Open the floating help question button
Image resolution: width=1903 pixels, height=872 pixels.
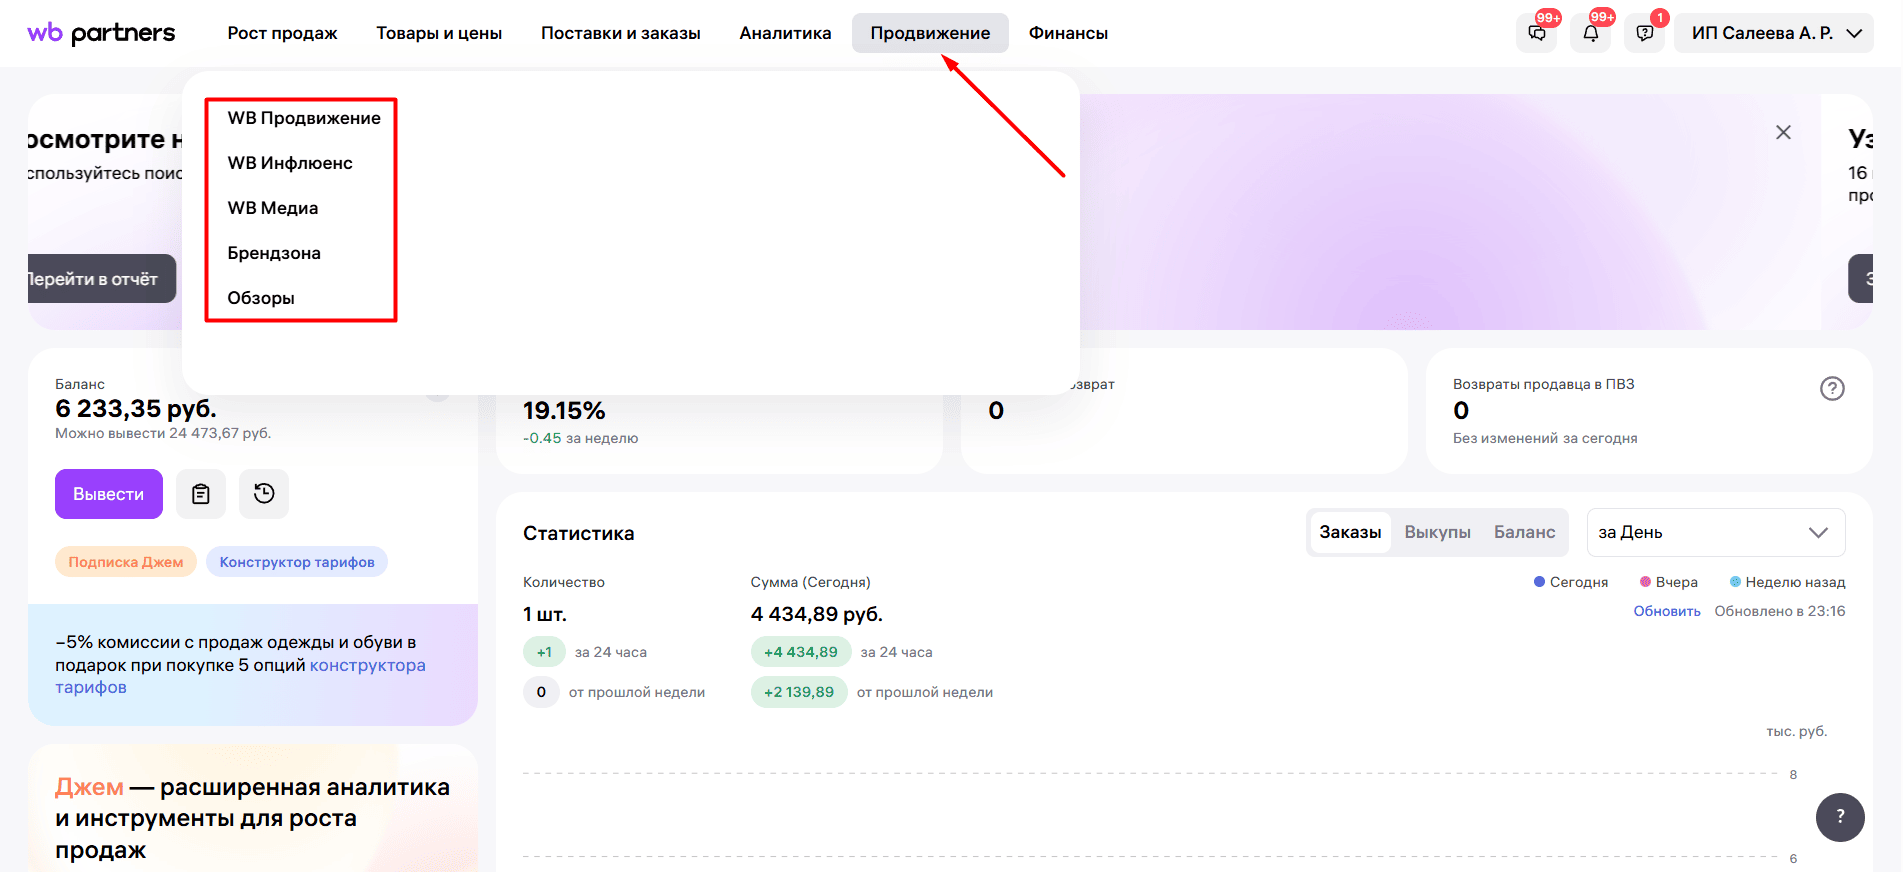pyautogui.click(x=1840, y=817)
